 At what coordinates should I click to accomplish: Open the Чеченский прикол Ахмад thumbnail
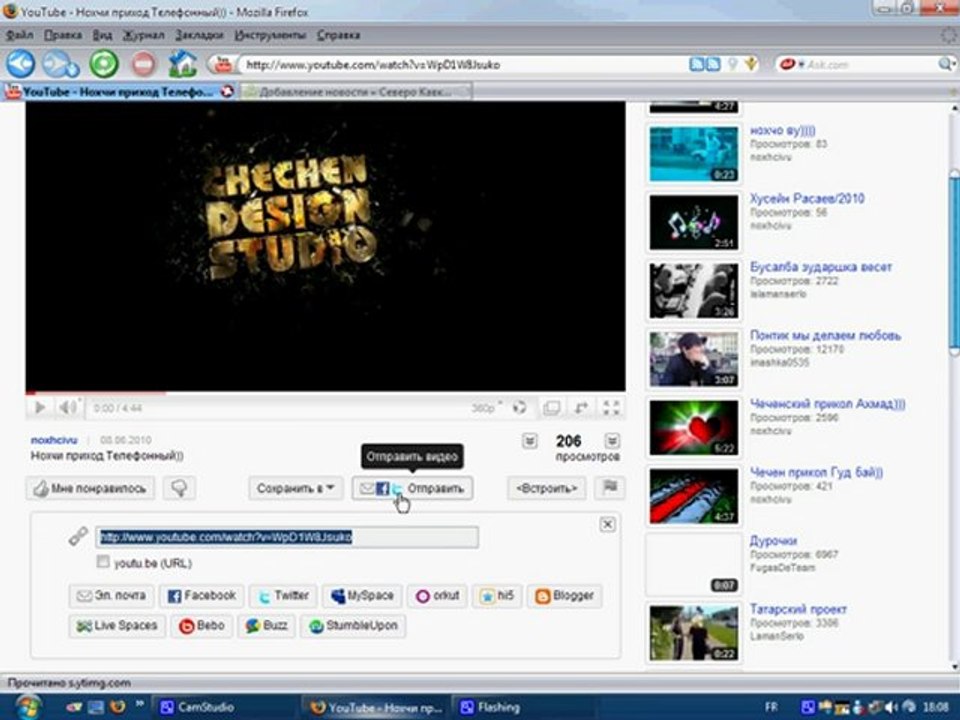click(694, 427)
